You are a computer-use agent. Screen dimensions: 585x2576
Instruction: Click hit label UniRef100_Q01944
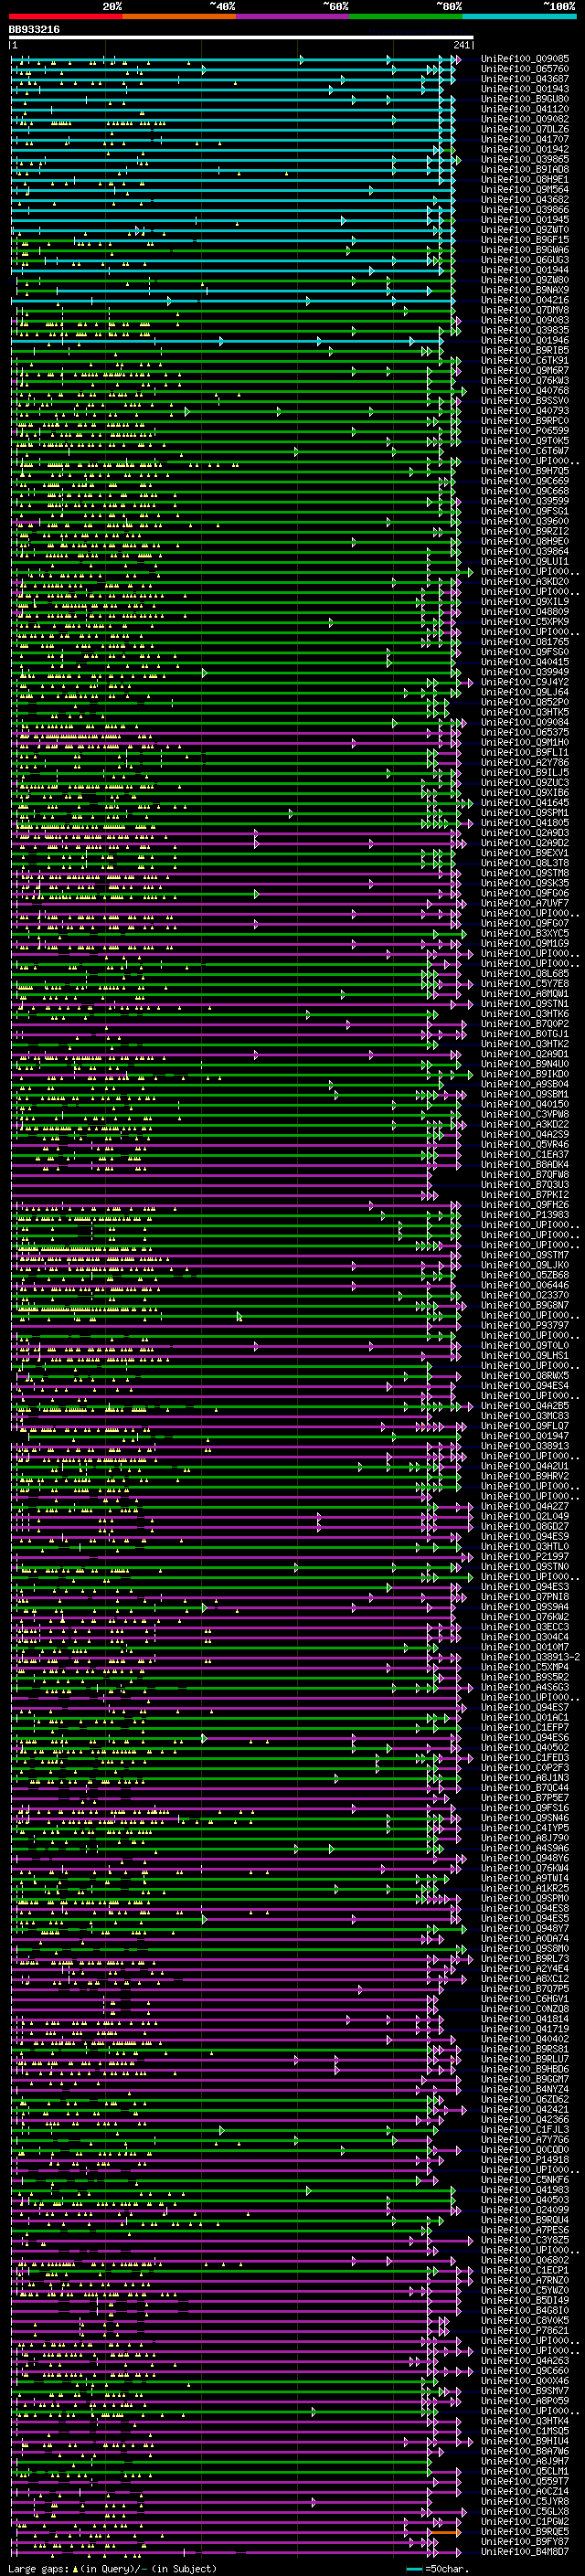coord(525,270)
